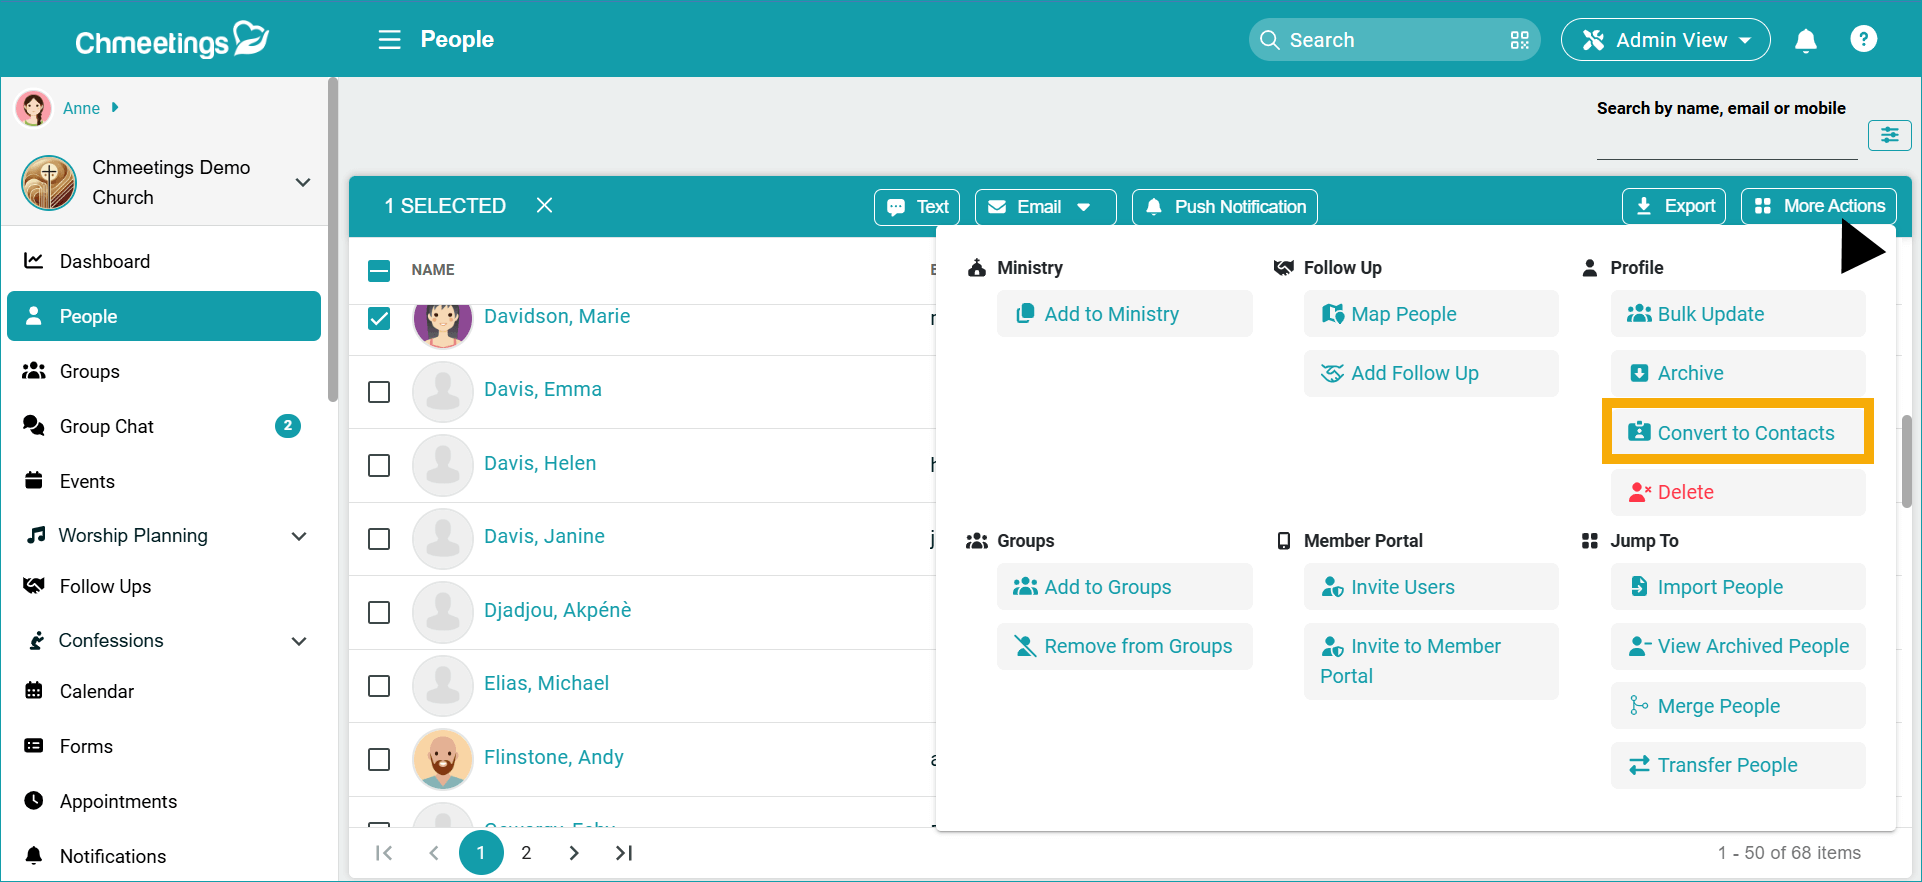1922x882 pixels.
Task: Open Events in the sidebar
Action: pyautogui.click(x=164, y=481)
